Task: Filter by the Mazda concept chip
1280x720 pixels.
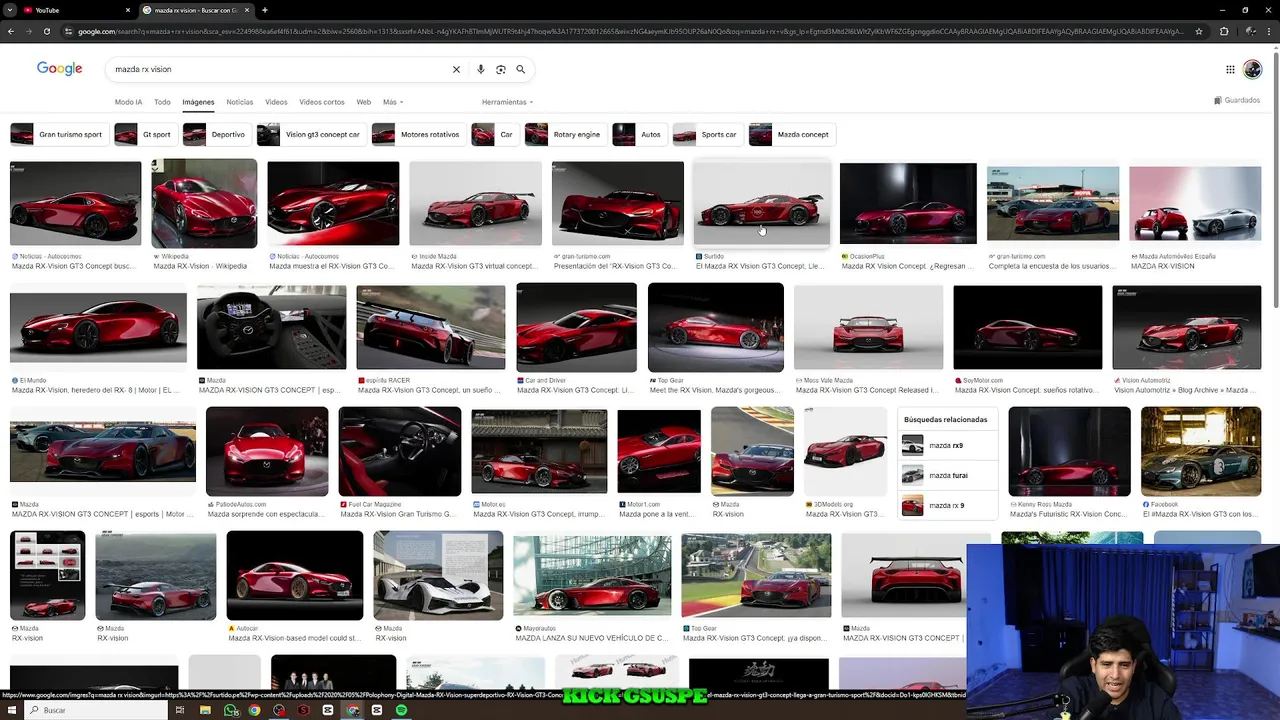Action: click(x=791, y=134)
